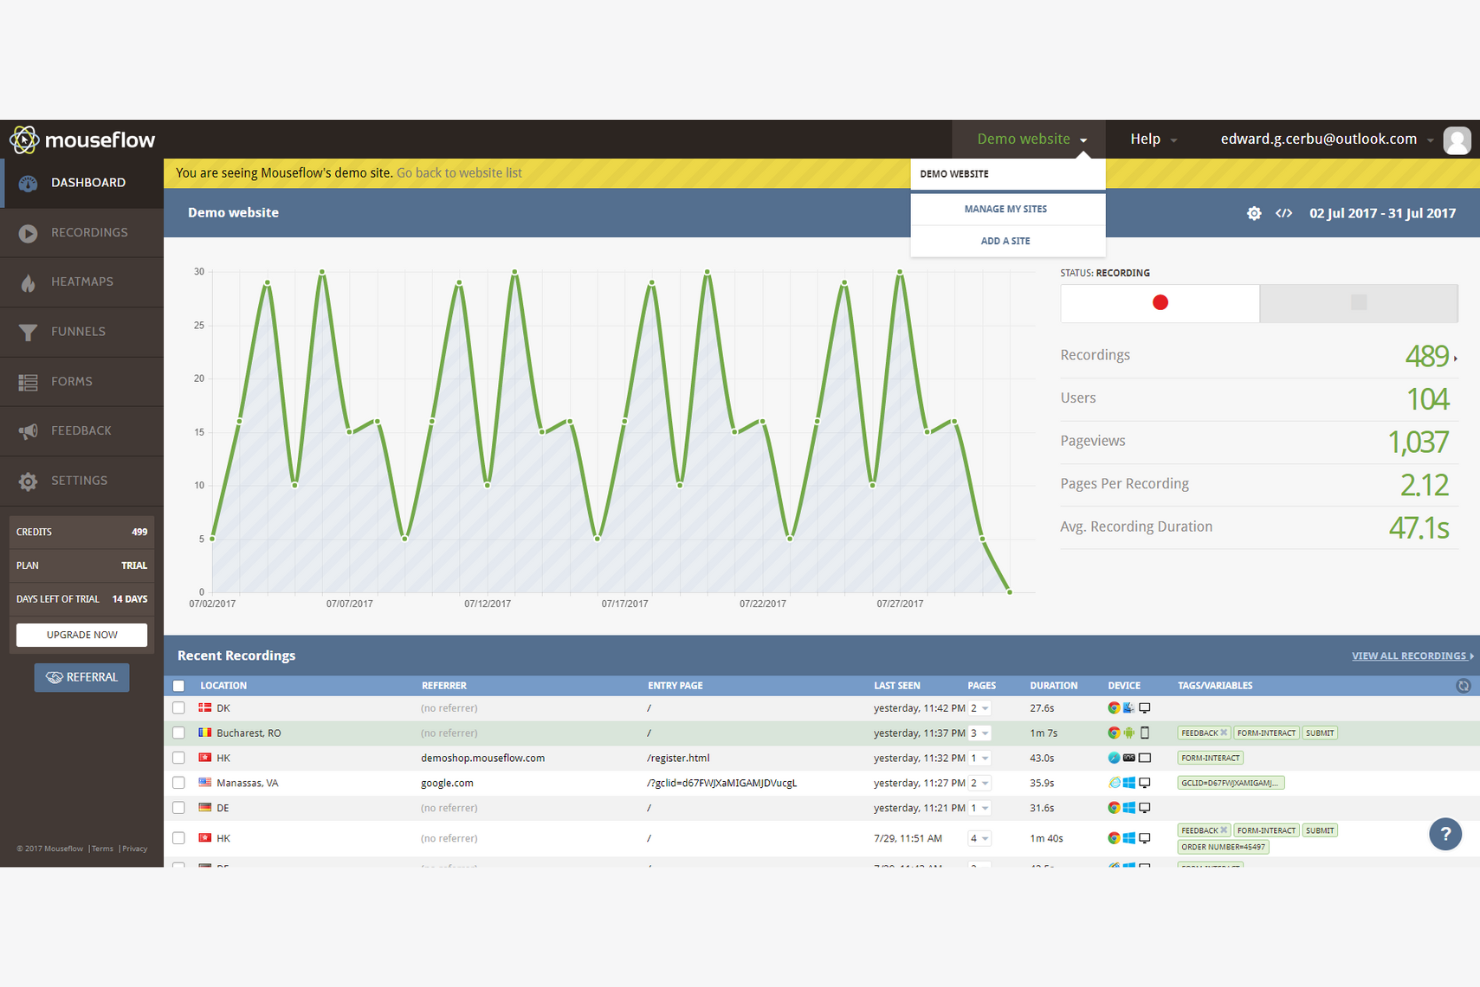Image resolution: width=1480 pixels, height=987 pixels.
Task: Toggle the select-all recordings checkbox
Action: (179, 686)
